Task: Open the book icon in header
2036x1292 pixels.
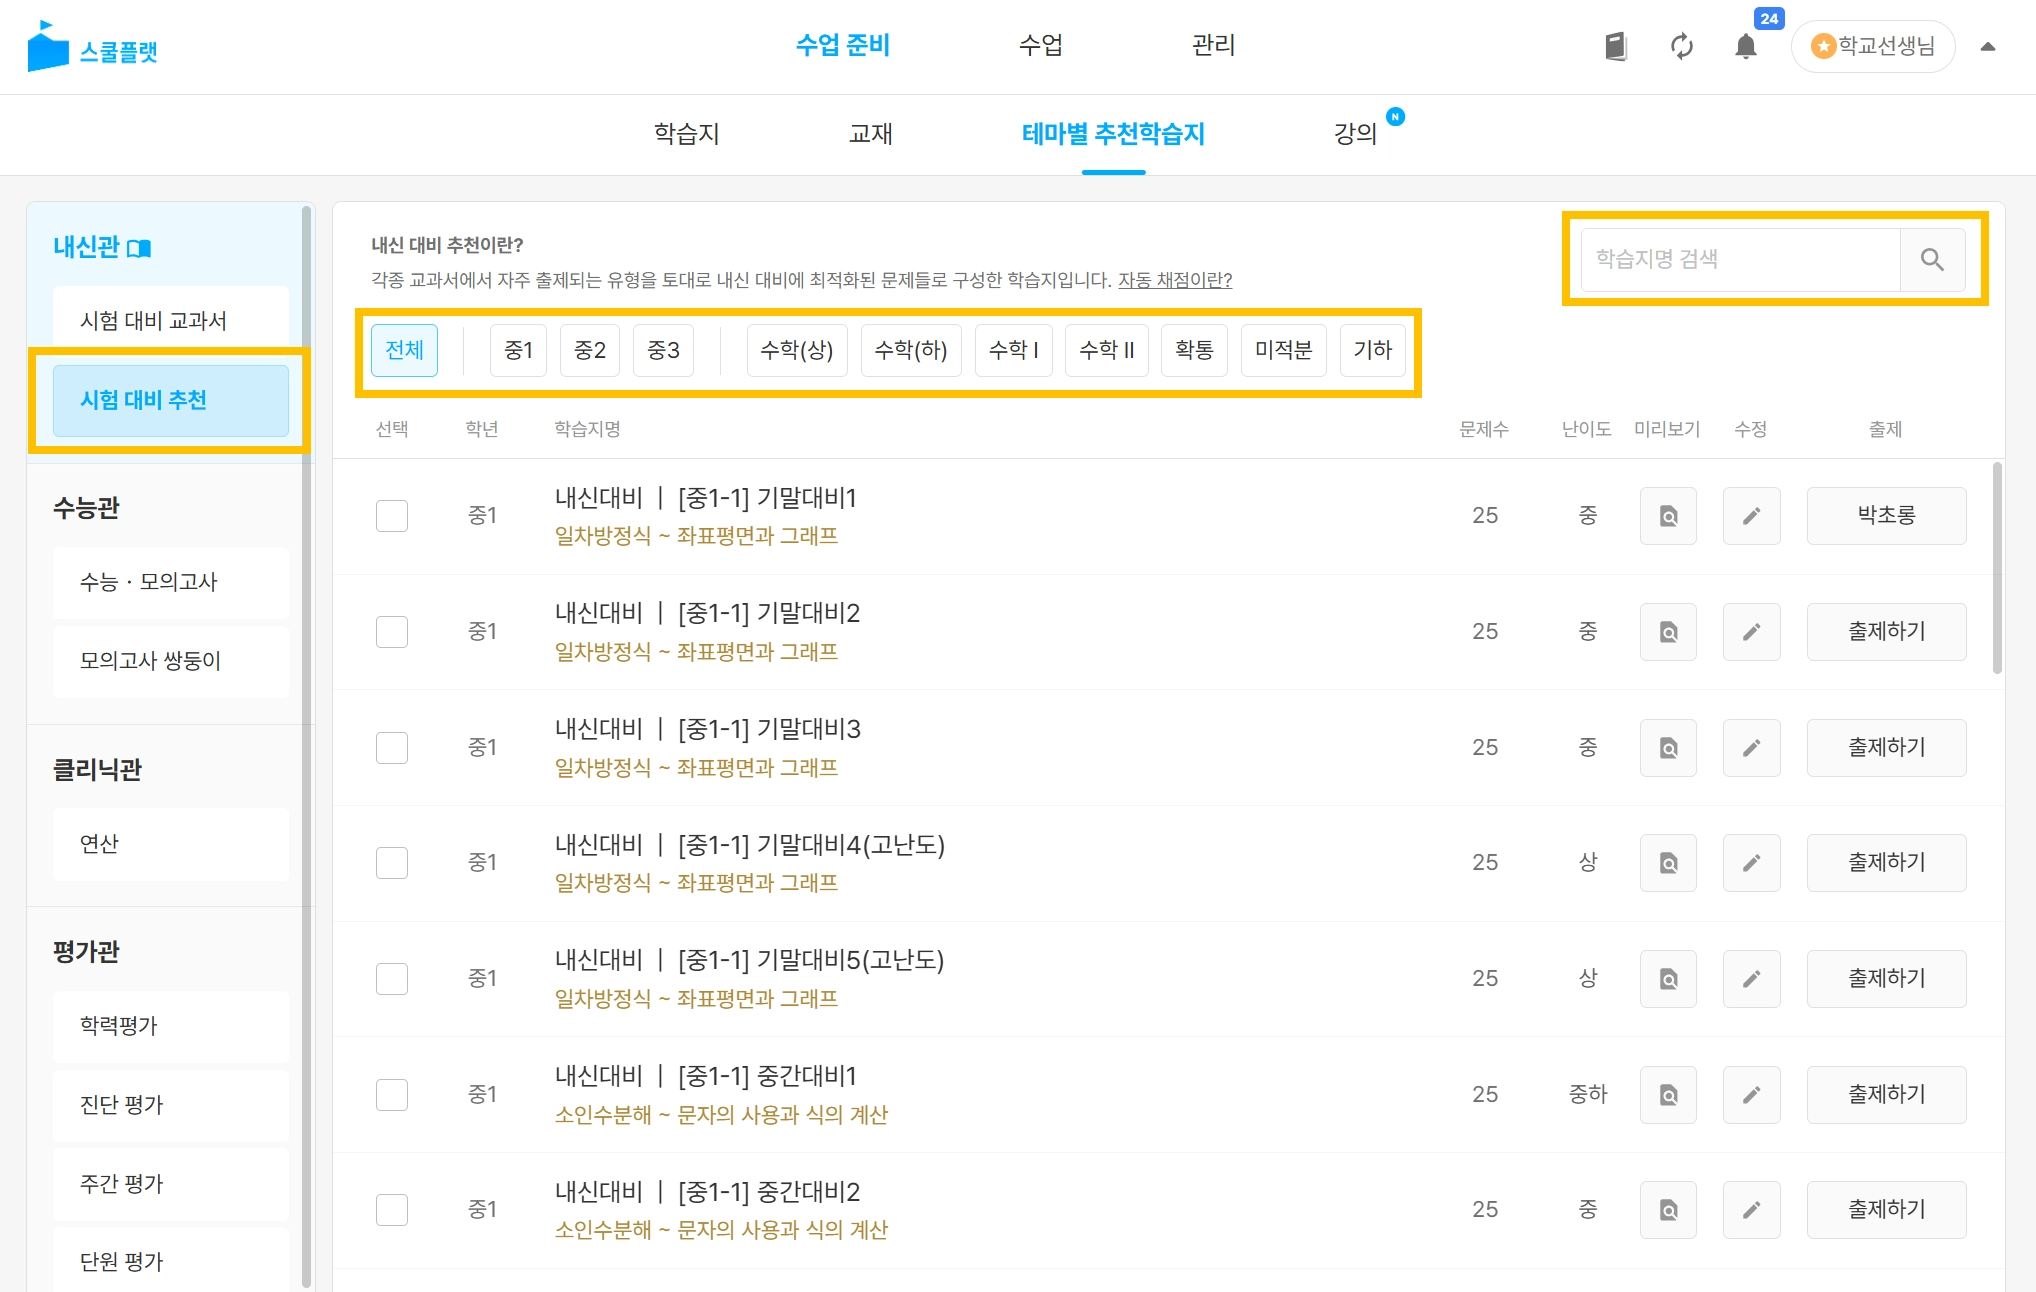Action: coord(1616,46)
